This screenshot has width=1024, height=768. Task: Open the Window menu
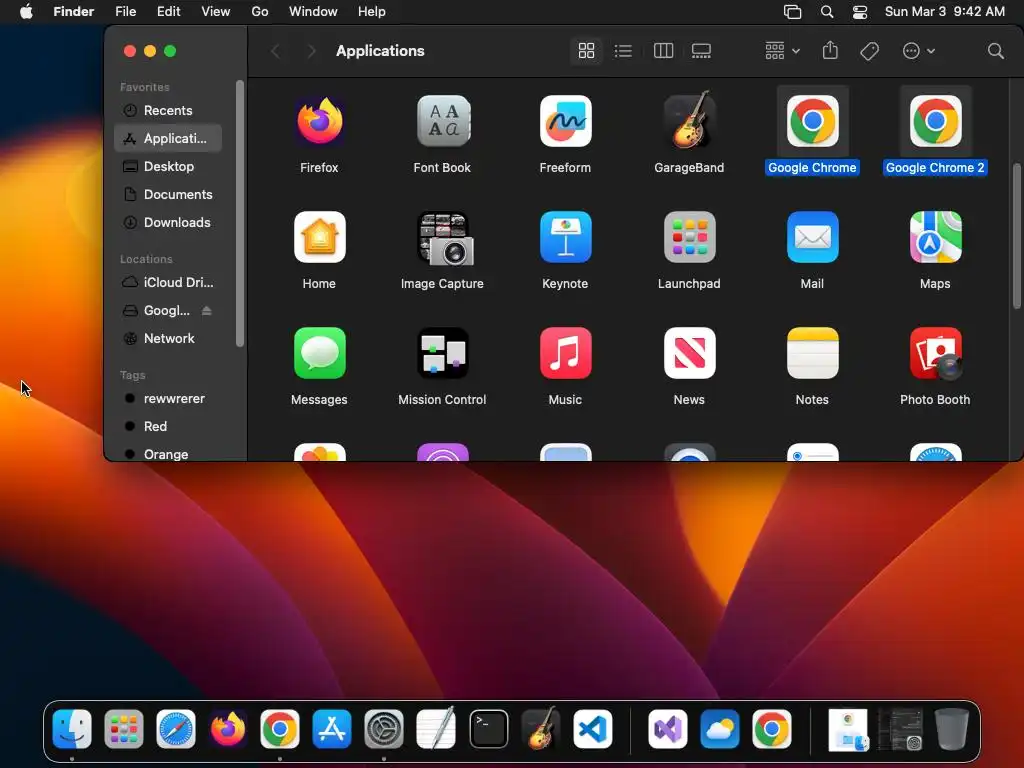point(313,12)
